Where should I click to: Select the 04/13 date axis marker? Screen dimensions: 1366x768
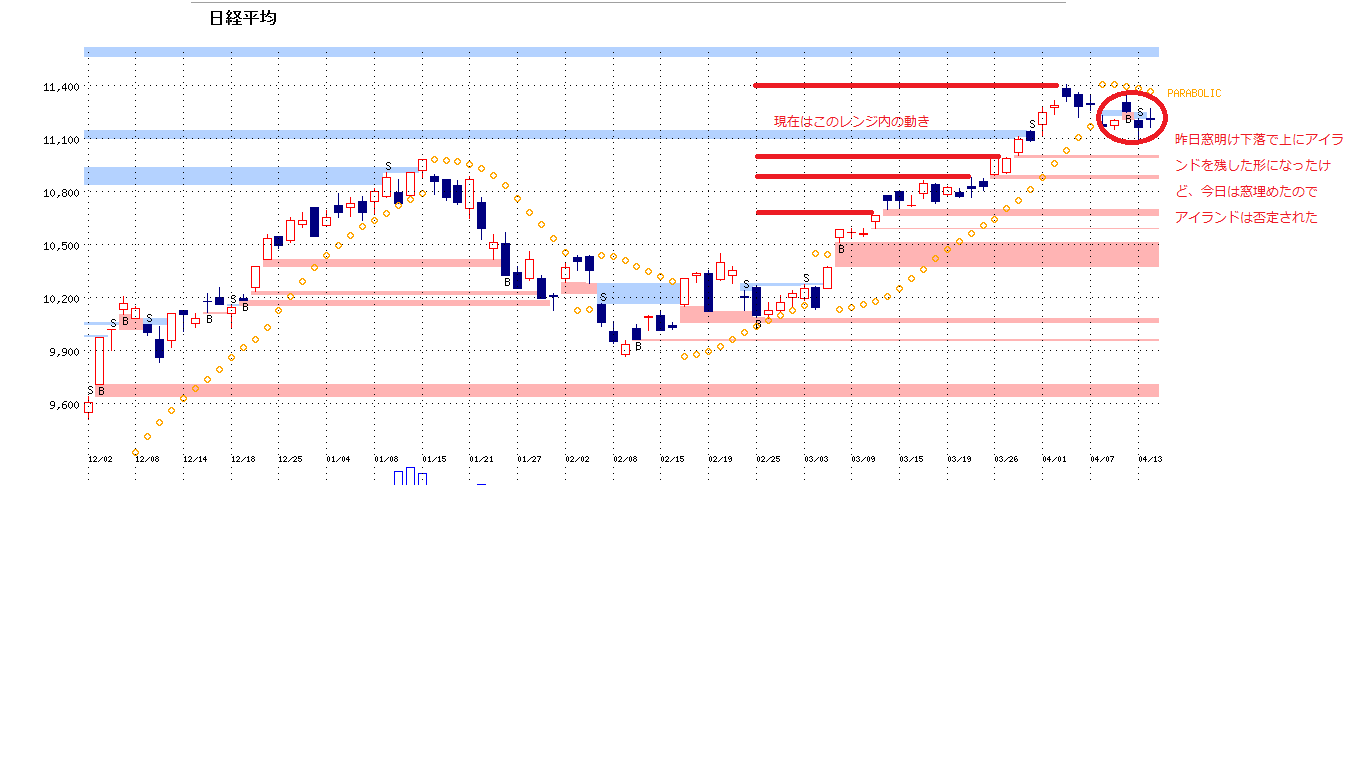point(1150,458)
